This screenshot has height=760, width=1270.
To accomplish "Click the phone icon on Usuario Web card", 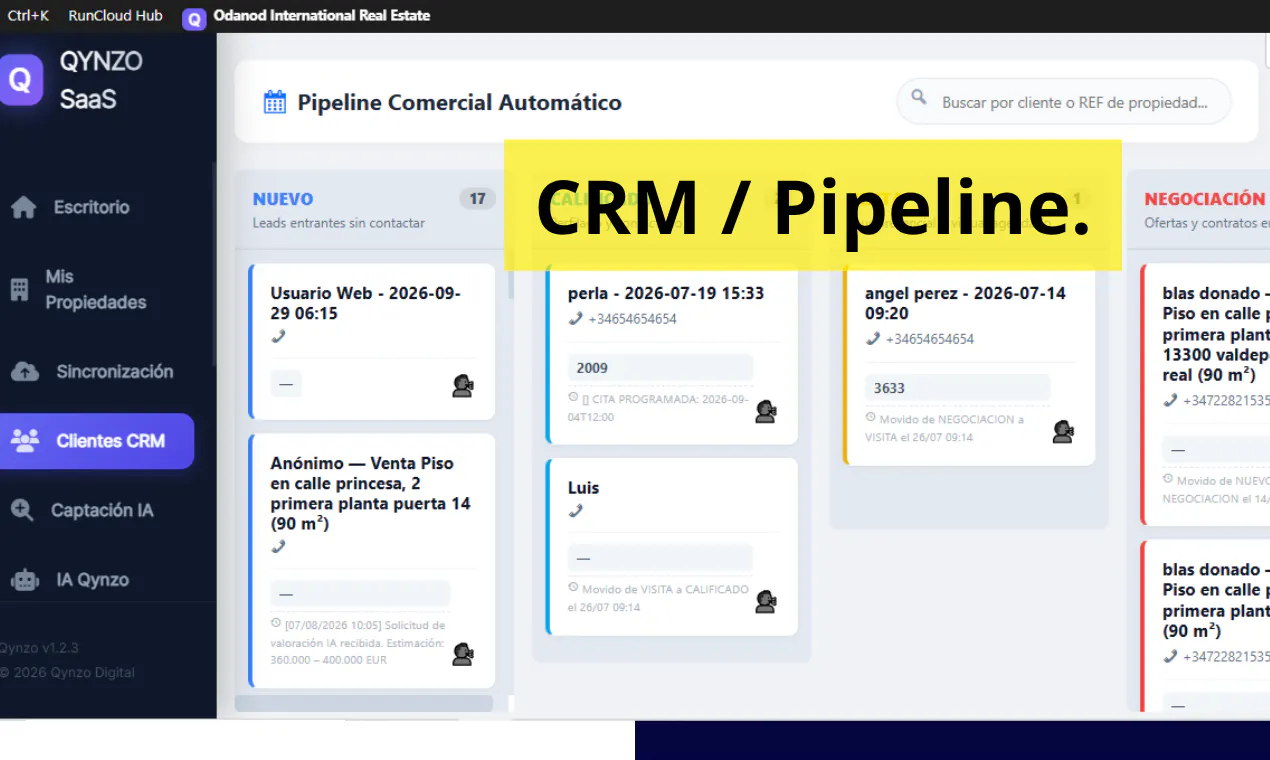I will pos(278,337).
